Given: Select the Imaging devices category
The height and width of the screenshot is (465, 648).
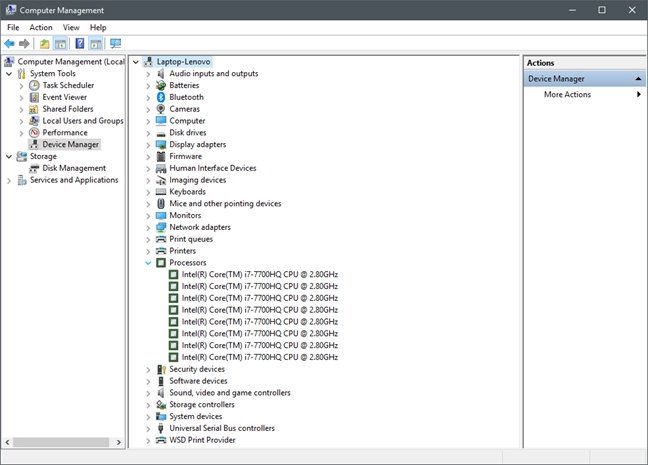Looking at the screenshot, I should coord(198,180).
